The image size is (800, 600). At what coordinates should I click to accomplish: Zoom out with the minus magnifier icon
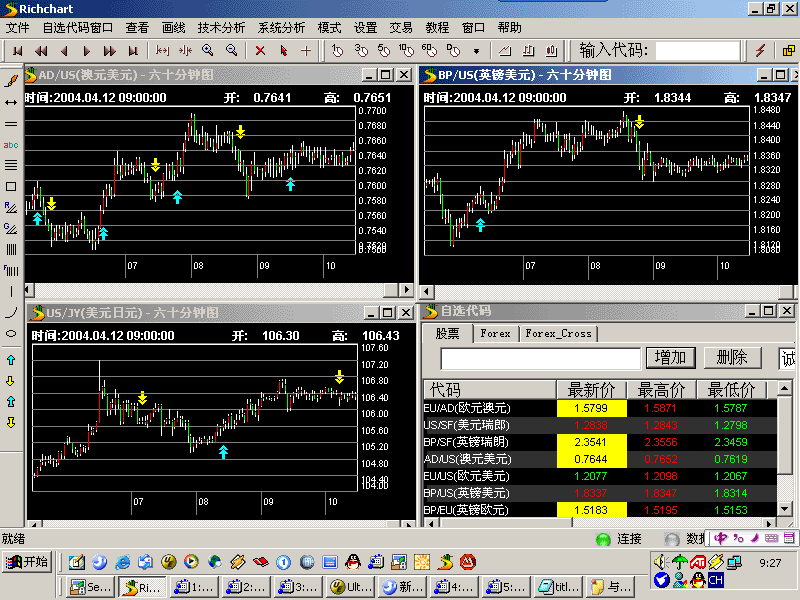232,51
